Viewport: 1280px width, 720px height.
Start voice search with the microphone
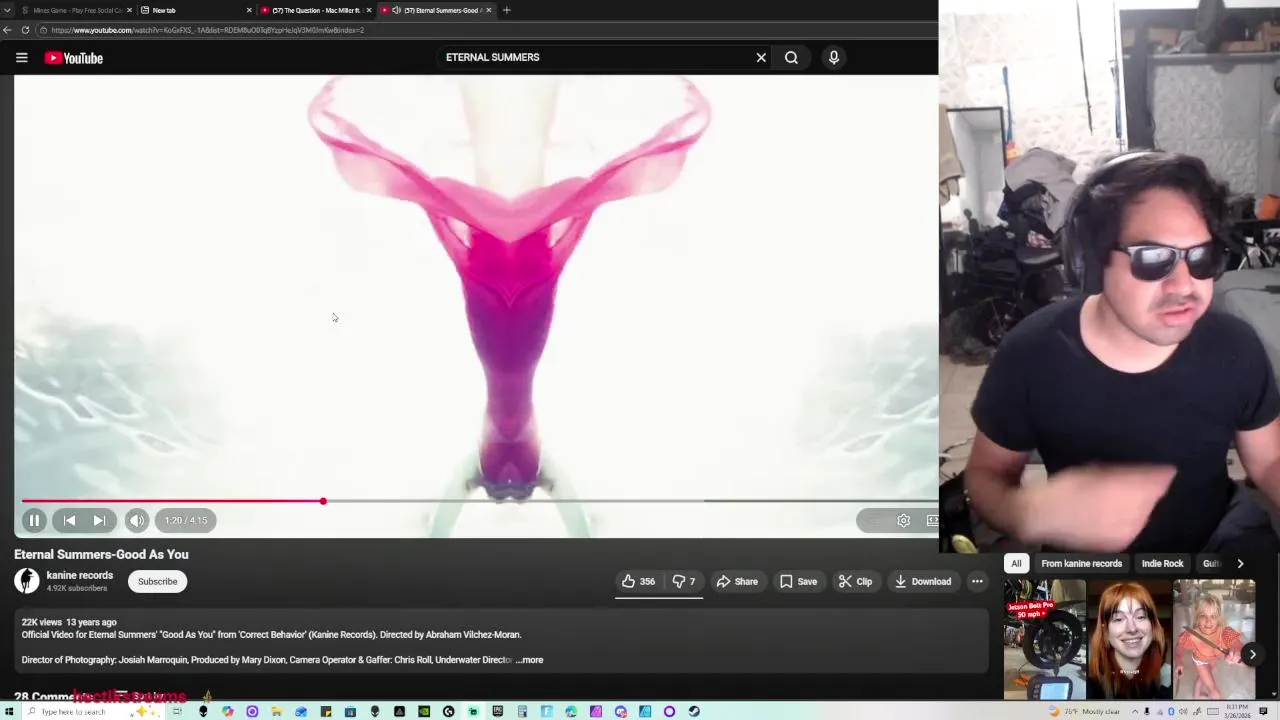(x=834, y=58)
